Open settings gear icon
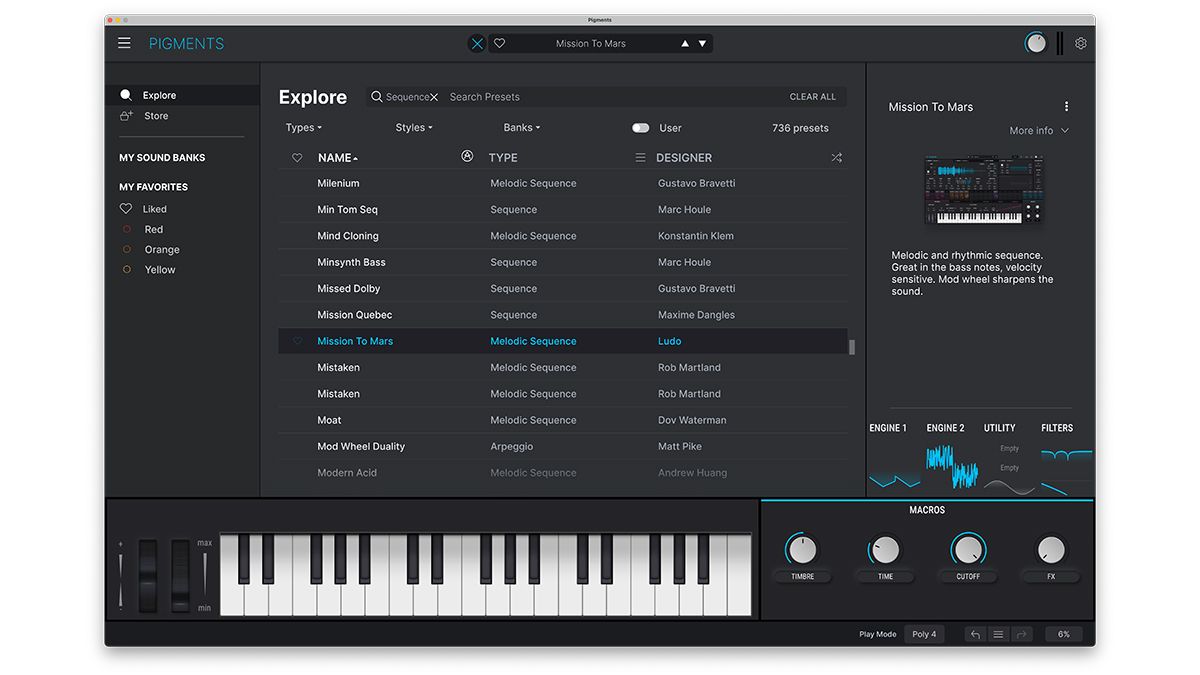1200x675 pixels. click(x=1080, y=43)
